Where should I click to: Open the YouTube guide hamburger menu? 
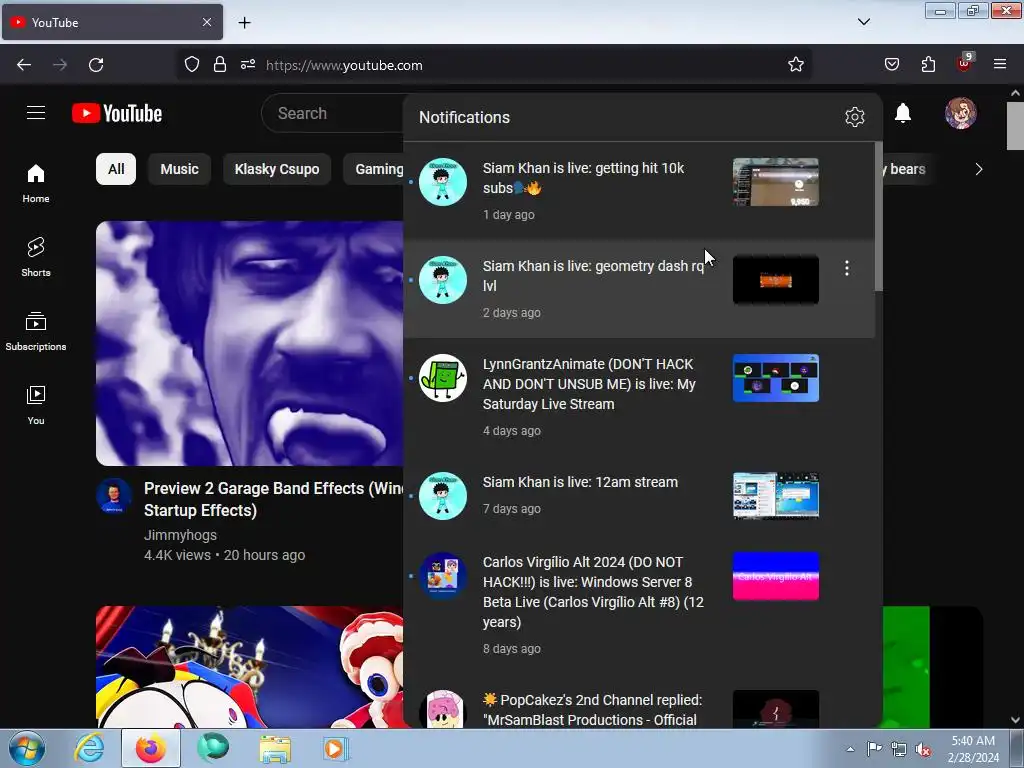36,113
